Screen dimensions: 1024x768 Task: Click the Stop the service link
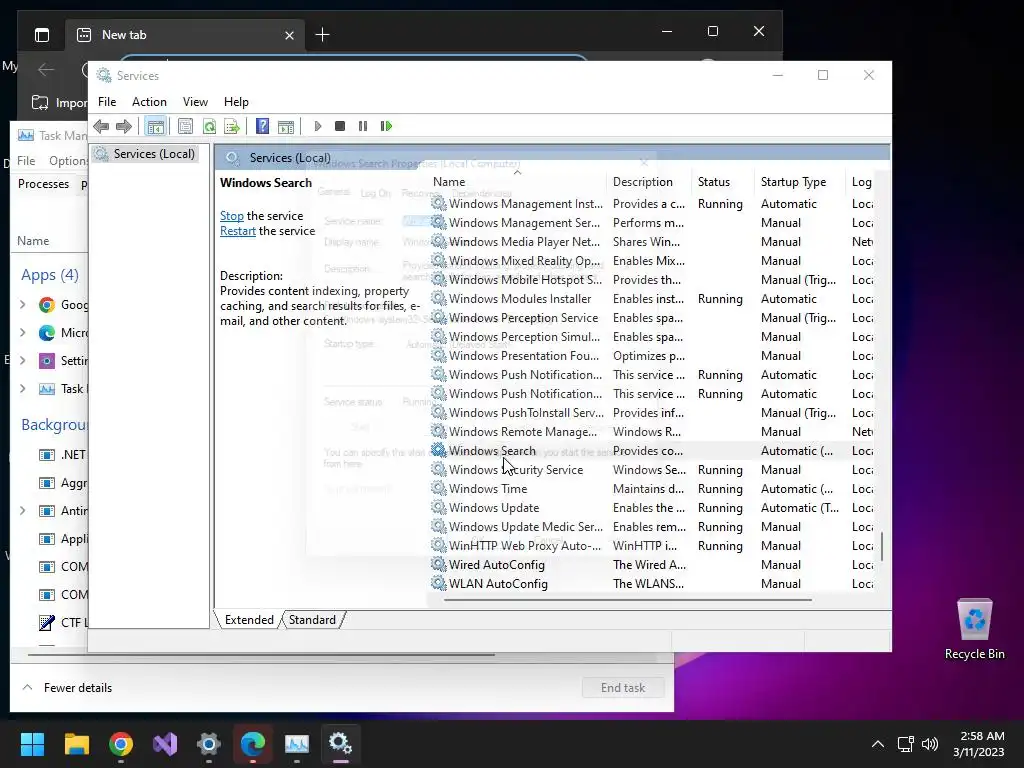[x=232, y=216]
